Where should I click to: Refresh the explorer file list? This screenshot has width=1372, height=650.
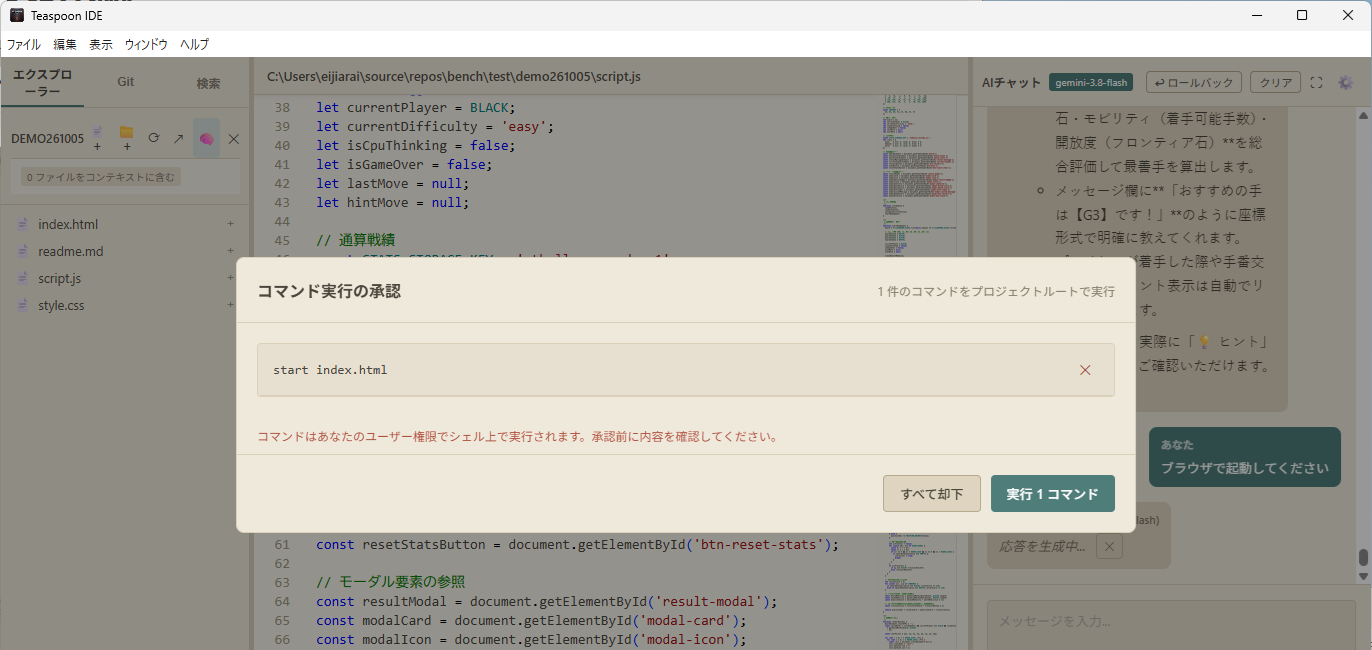(153, 138)
